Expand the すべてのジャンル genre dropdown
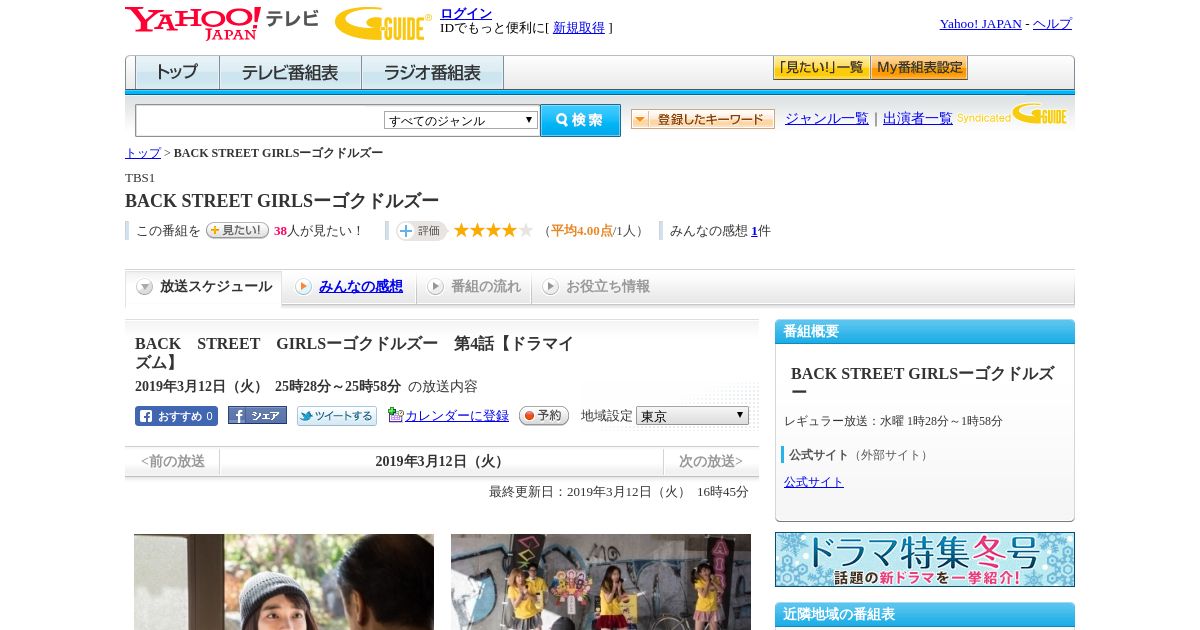This screenshot has width=1200, height=630. point(461,120)
